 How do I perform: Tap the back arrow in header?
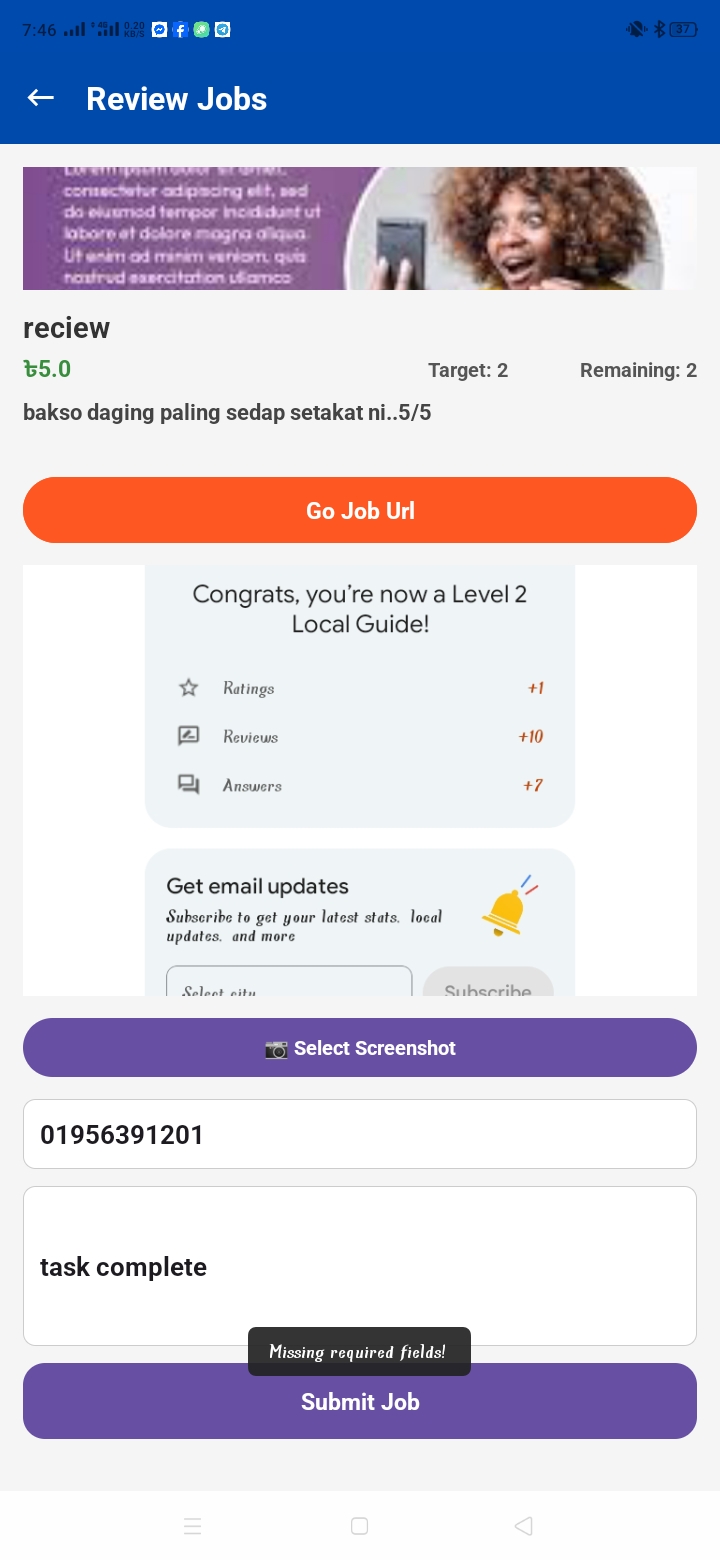point(40,98)
